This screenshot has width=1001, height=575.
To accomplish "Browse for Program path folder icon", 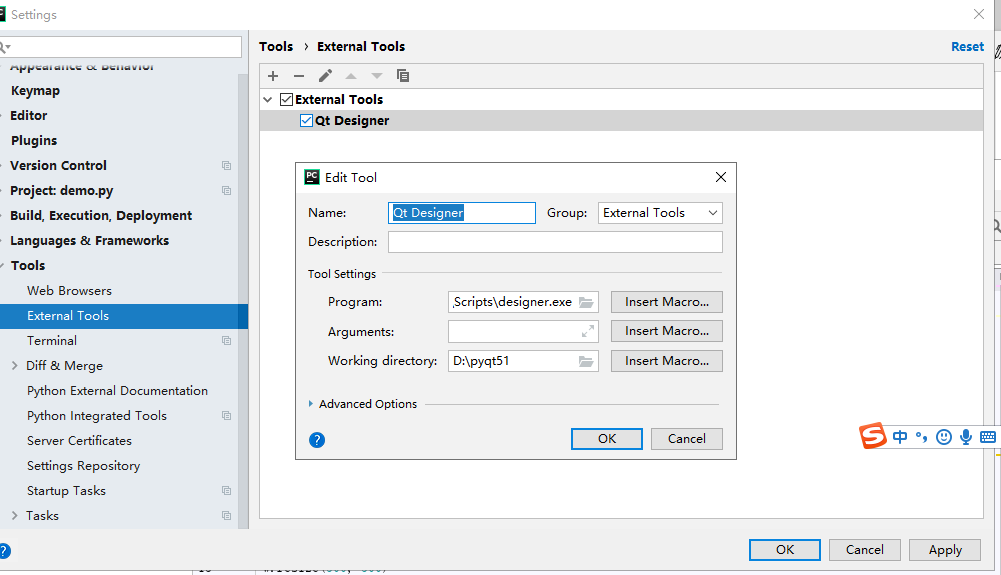I will click(586, 302).
